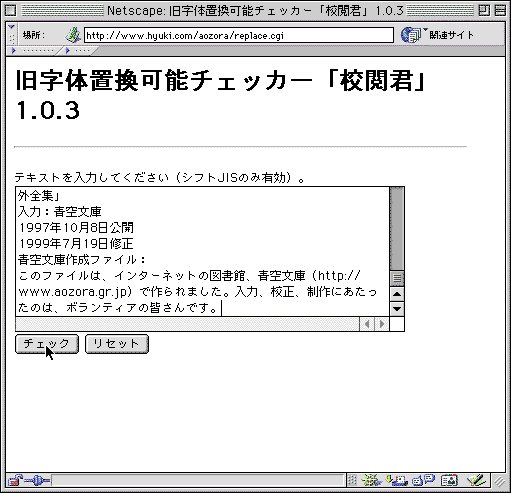Viewport: 511px width, 493px height.
Task: Open Composer from the component bar
Action: [476, 480]
